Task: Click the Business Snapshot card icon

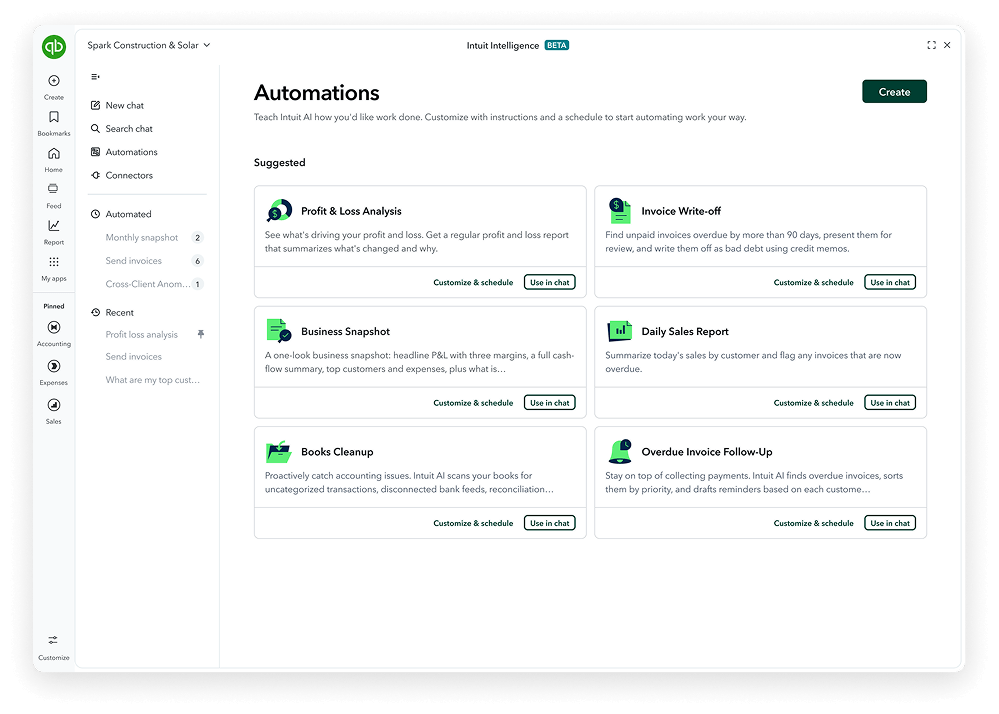Action: [278, 331]
